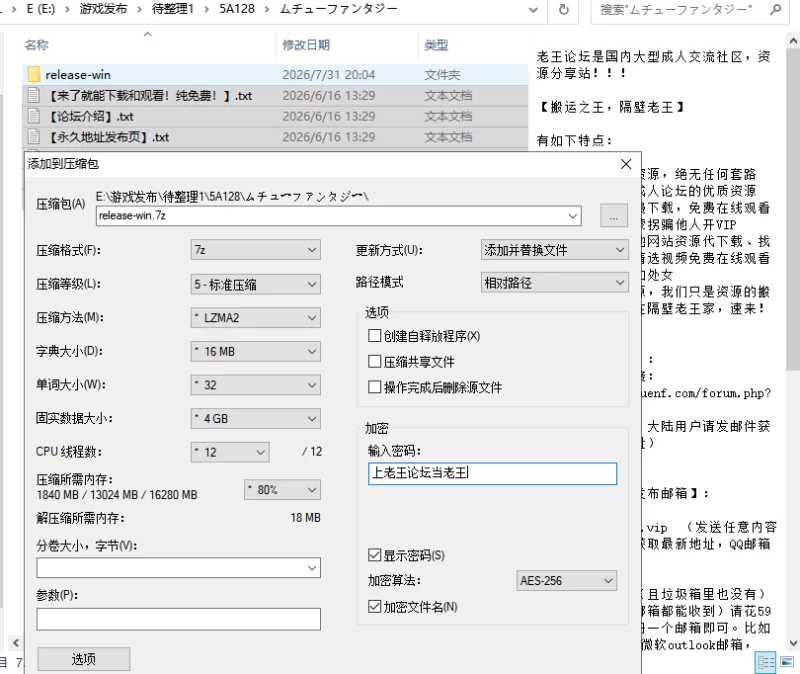800x674 pixels.
Task: Expand the address bar history dropdown
Action: pyautogui.click(x=533, y=9)
